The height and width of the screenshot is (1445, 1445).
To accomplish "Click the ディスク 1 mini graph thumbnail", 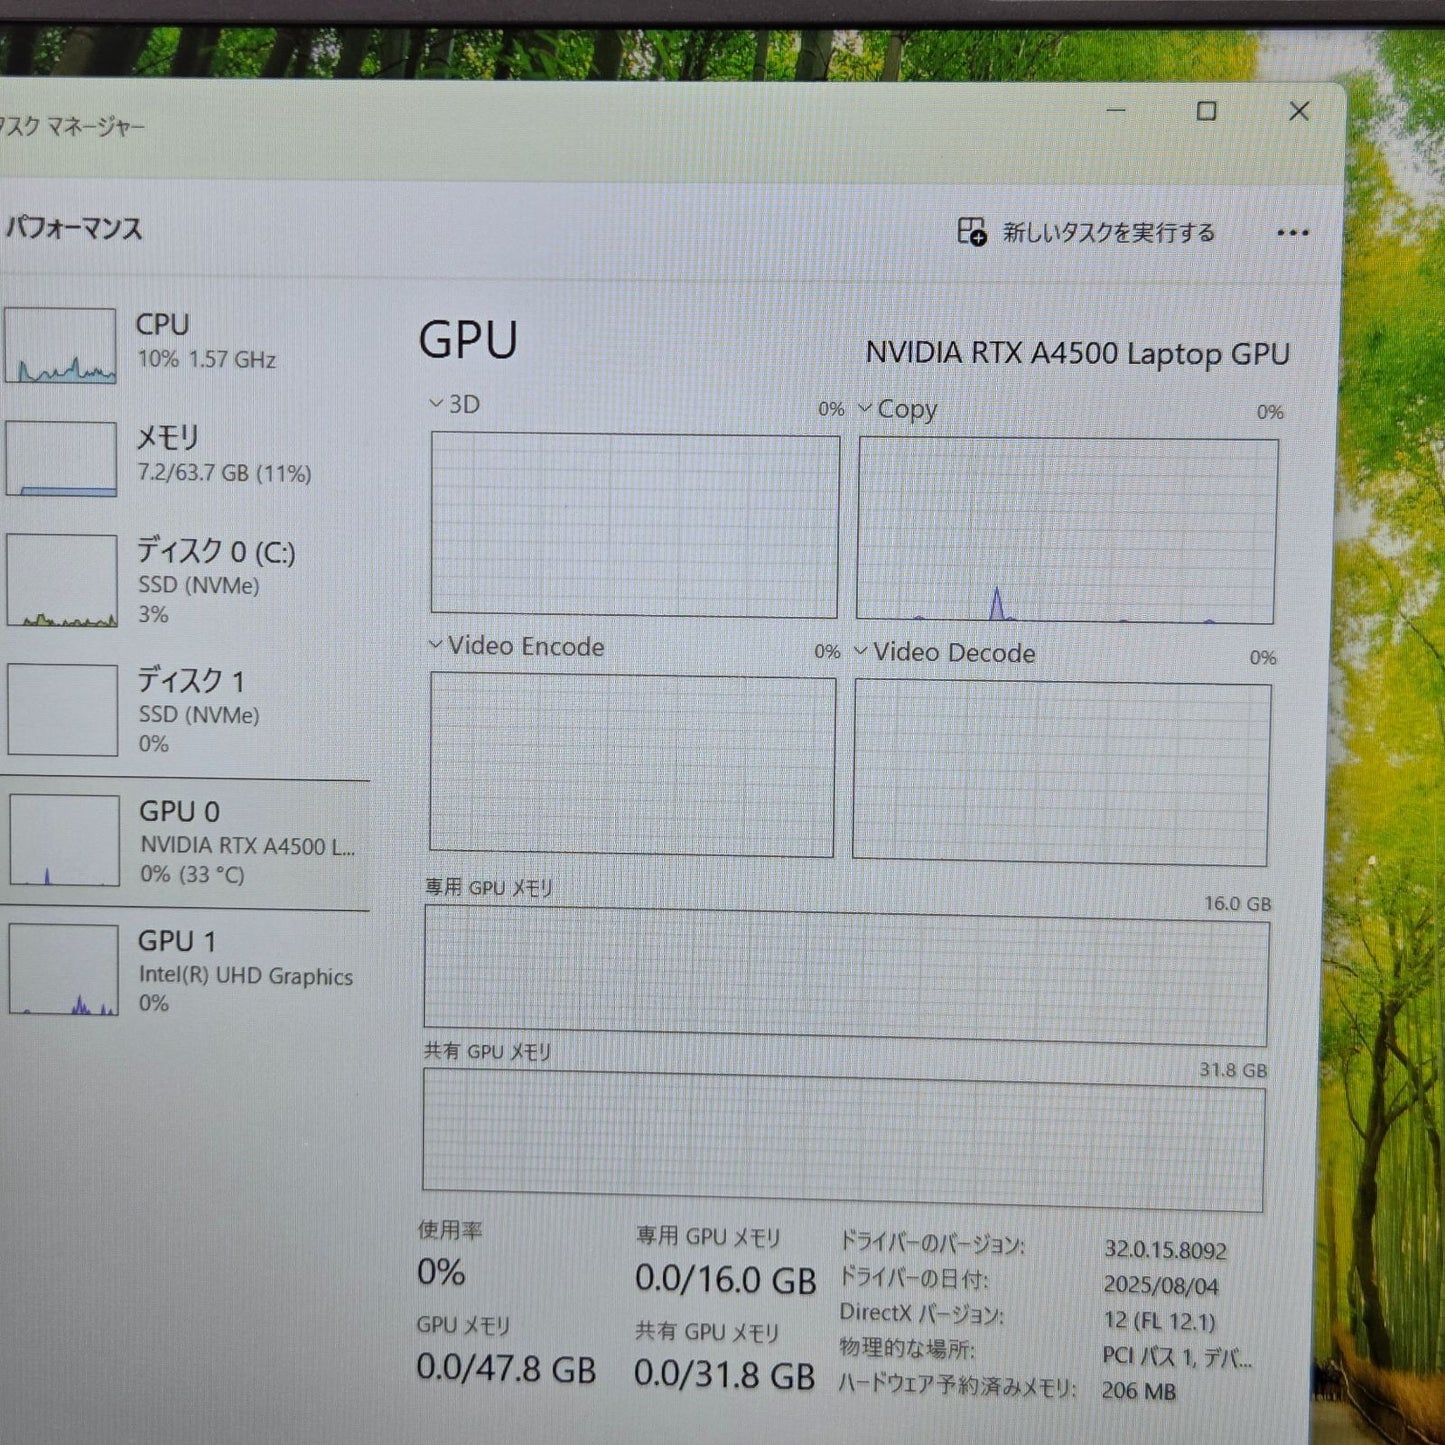I will [62, 710].
